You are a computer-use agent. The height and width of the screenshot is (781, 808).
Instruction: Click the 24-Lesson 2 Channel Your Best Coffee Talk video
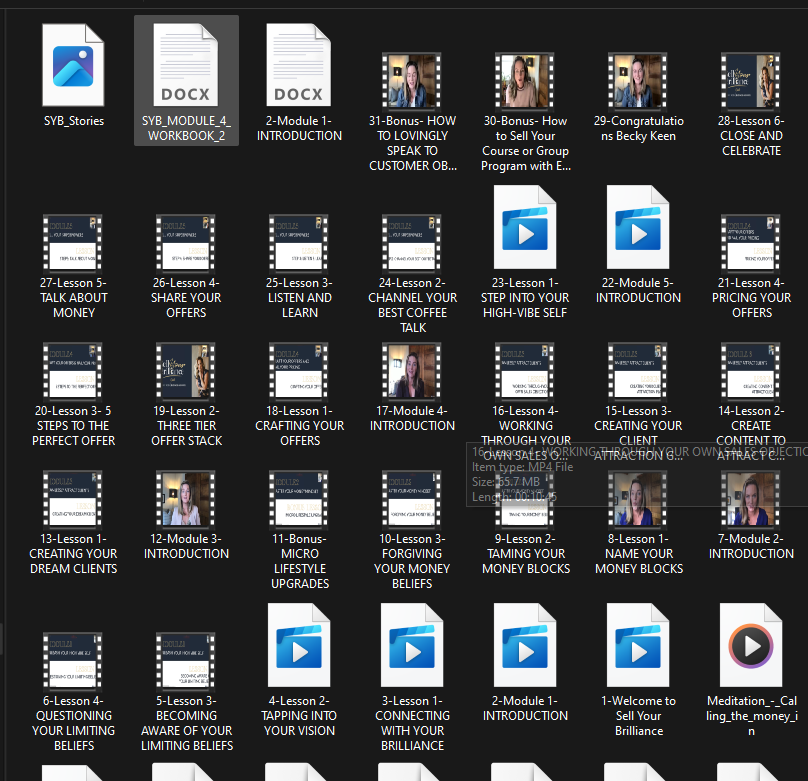pos(412,242)
